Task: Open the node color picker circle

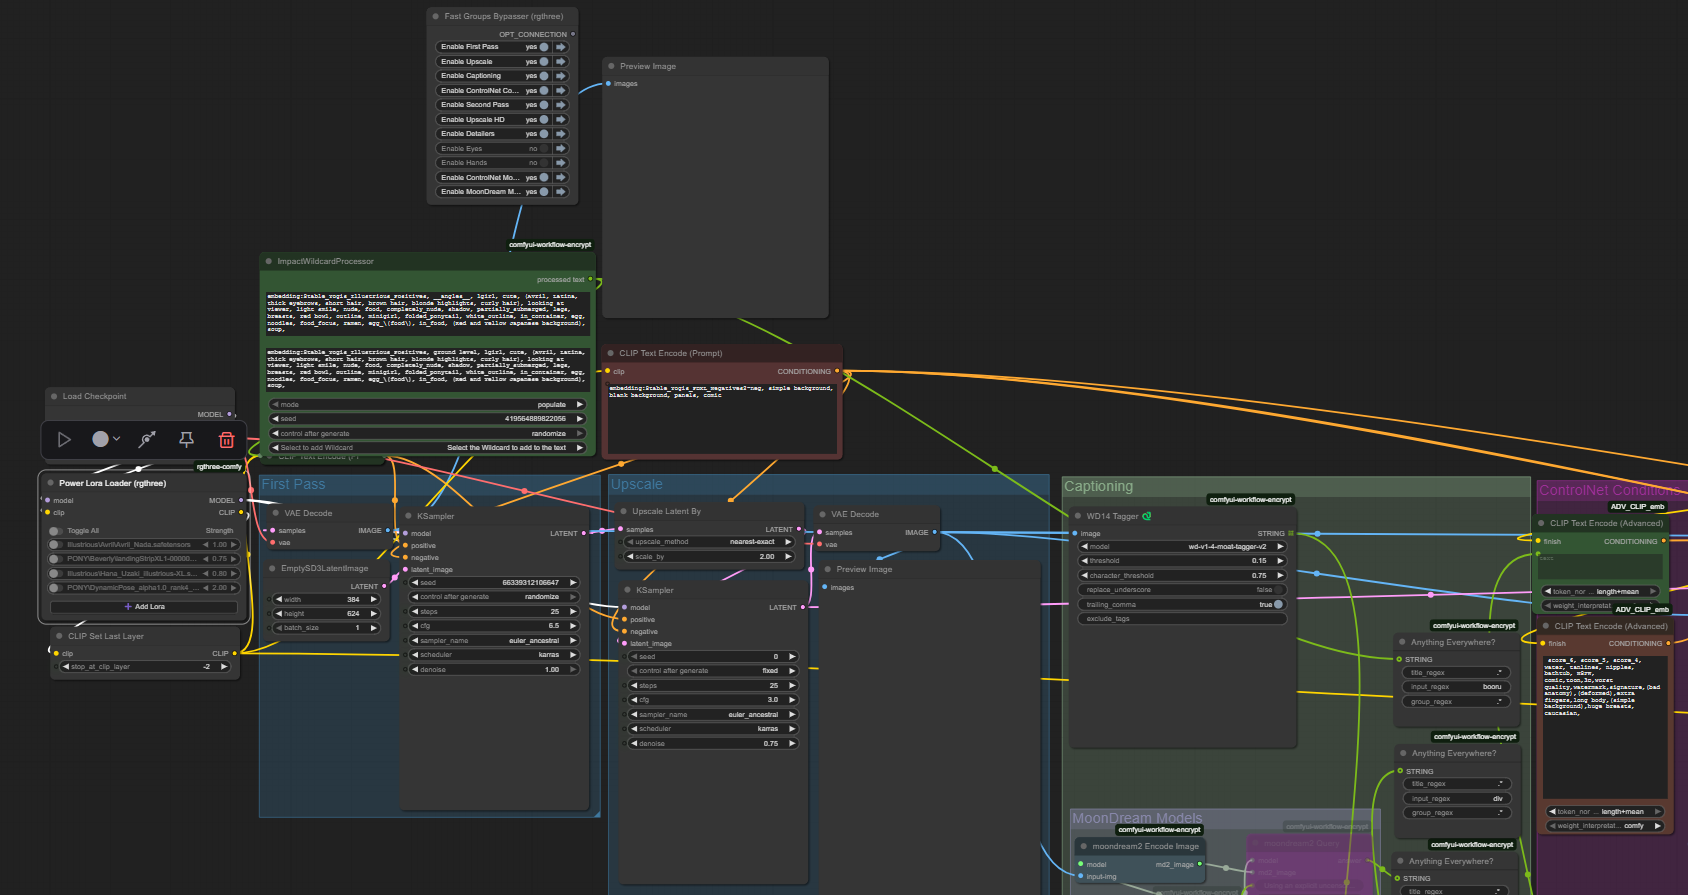Action: click(x=100, y=439)
